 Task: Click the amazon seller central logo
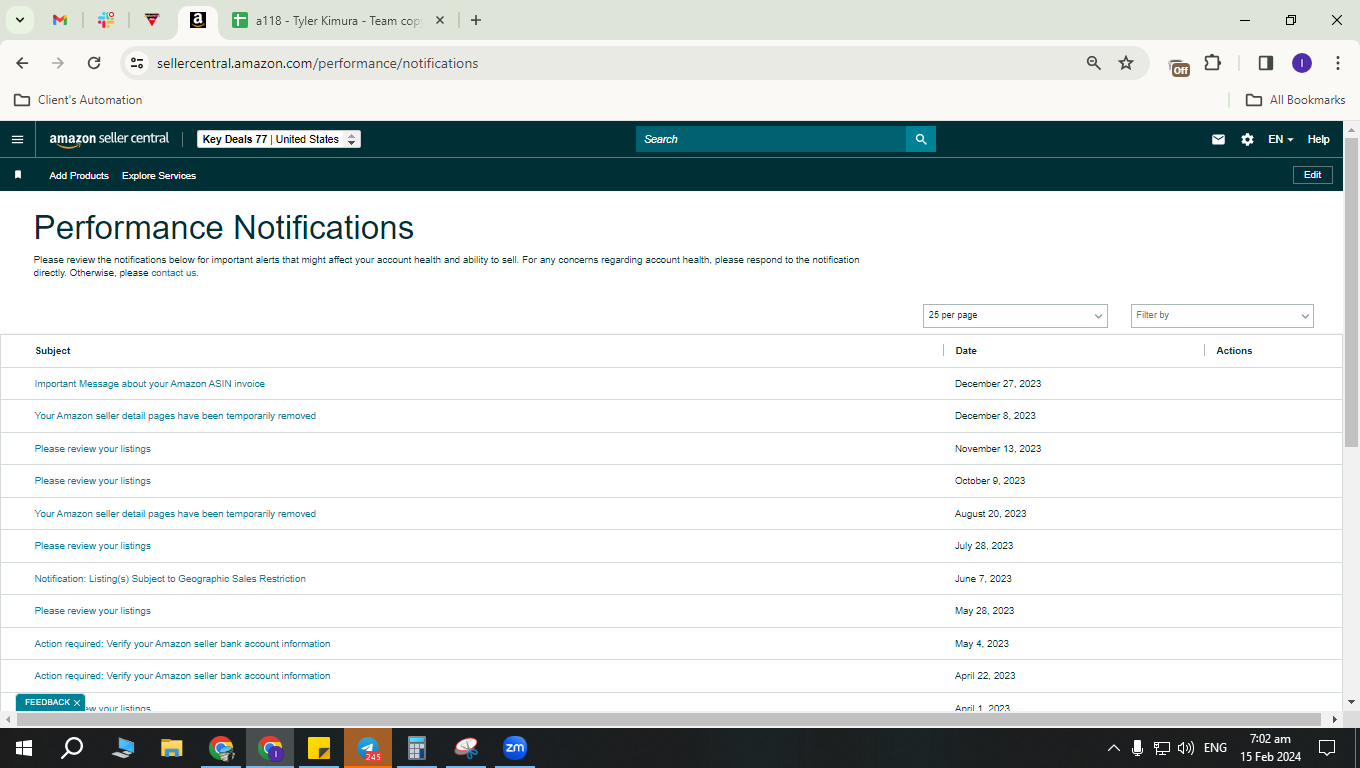pos(109,139)
